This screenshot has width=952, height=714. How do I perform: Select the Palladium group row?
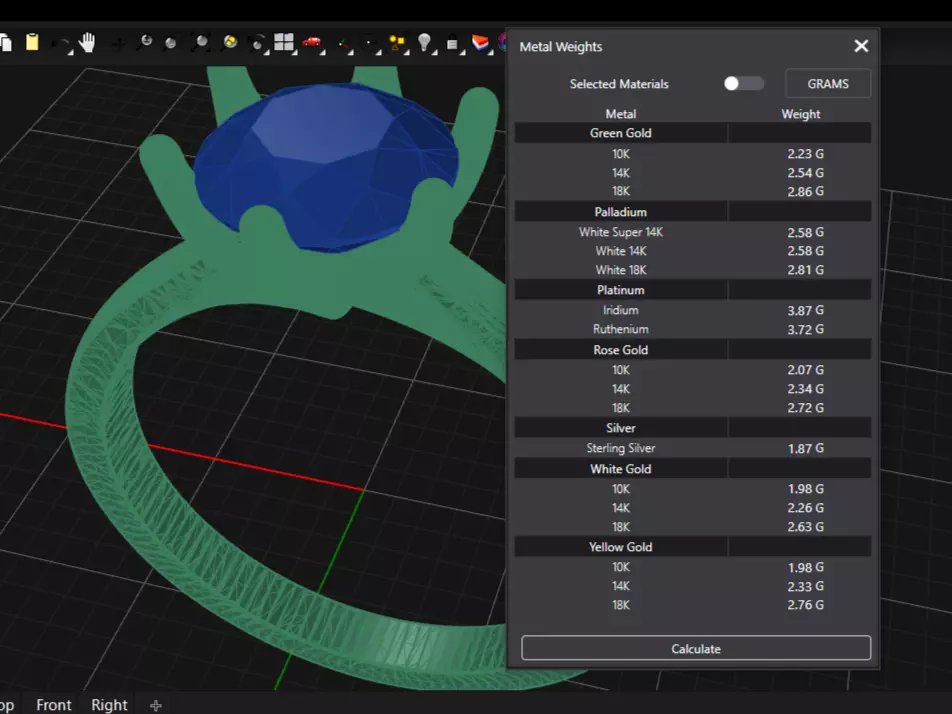pos(693,212)
